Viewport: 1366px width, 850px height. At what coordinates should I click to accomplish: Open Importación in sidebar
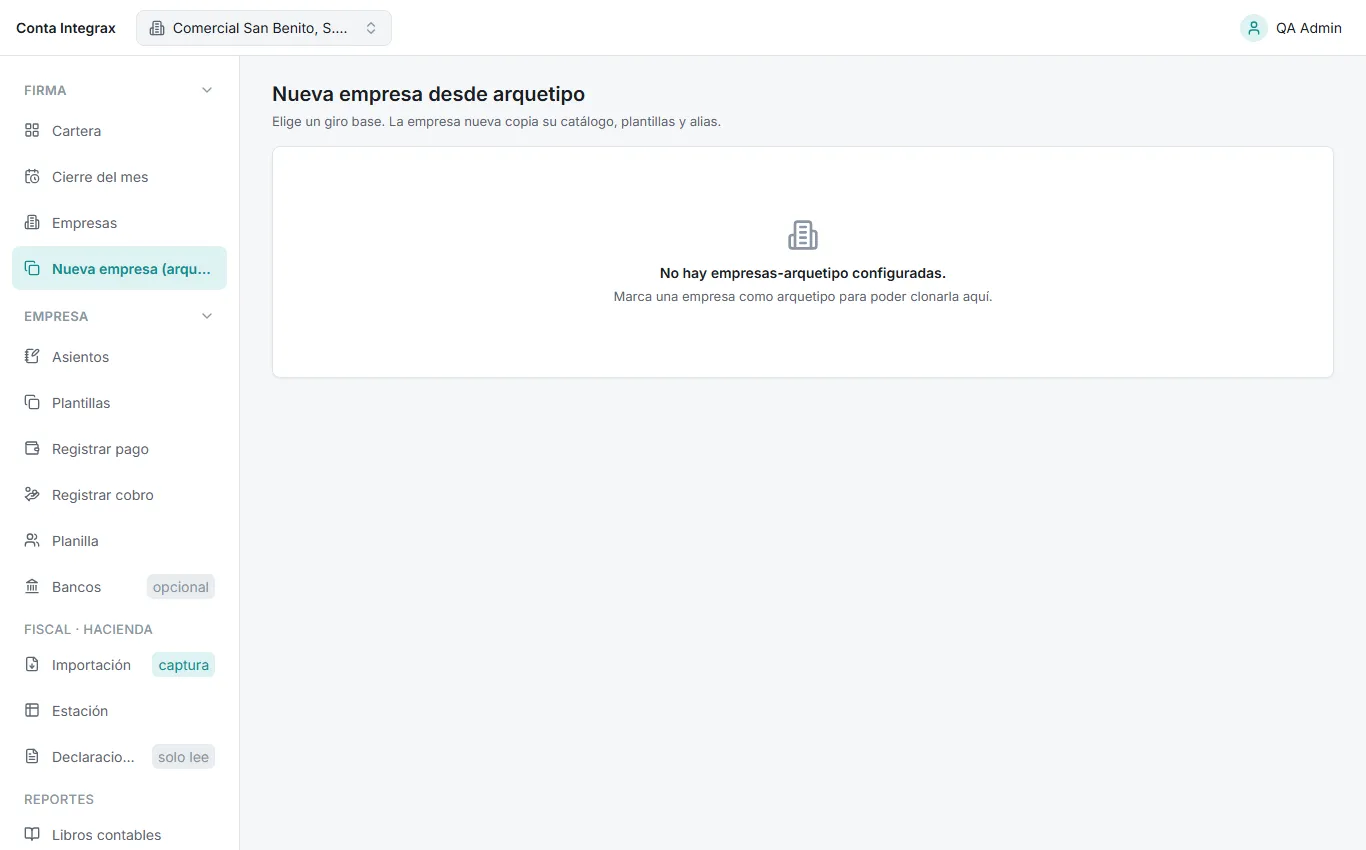pyautogui.click(x=119, y=665)
